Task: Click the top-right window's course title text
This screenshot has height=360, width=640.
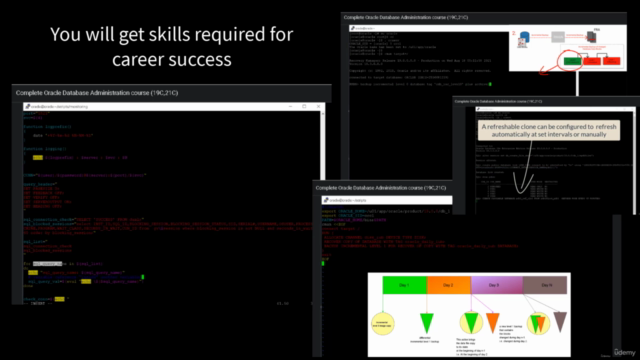Action: point(406,18)
